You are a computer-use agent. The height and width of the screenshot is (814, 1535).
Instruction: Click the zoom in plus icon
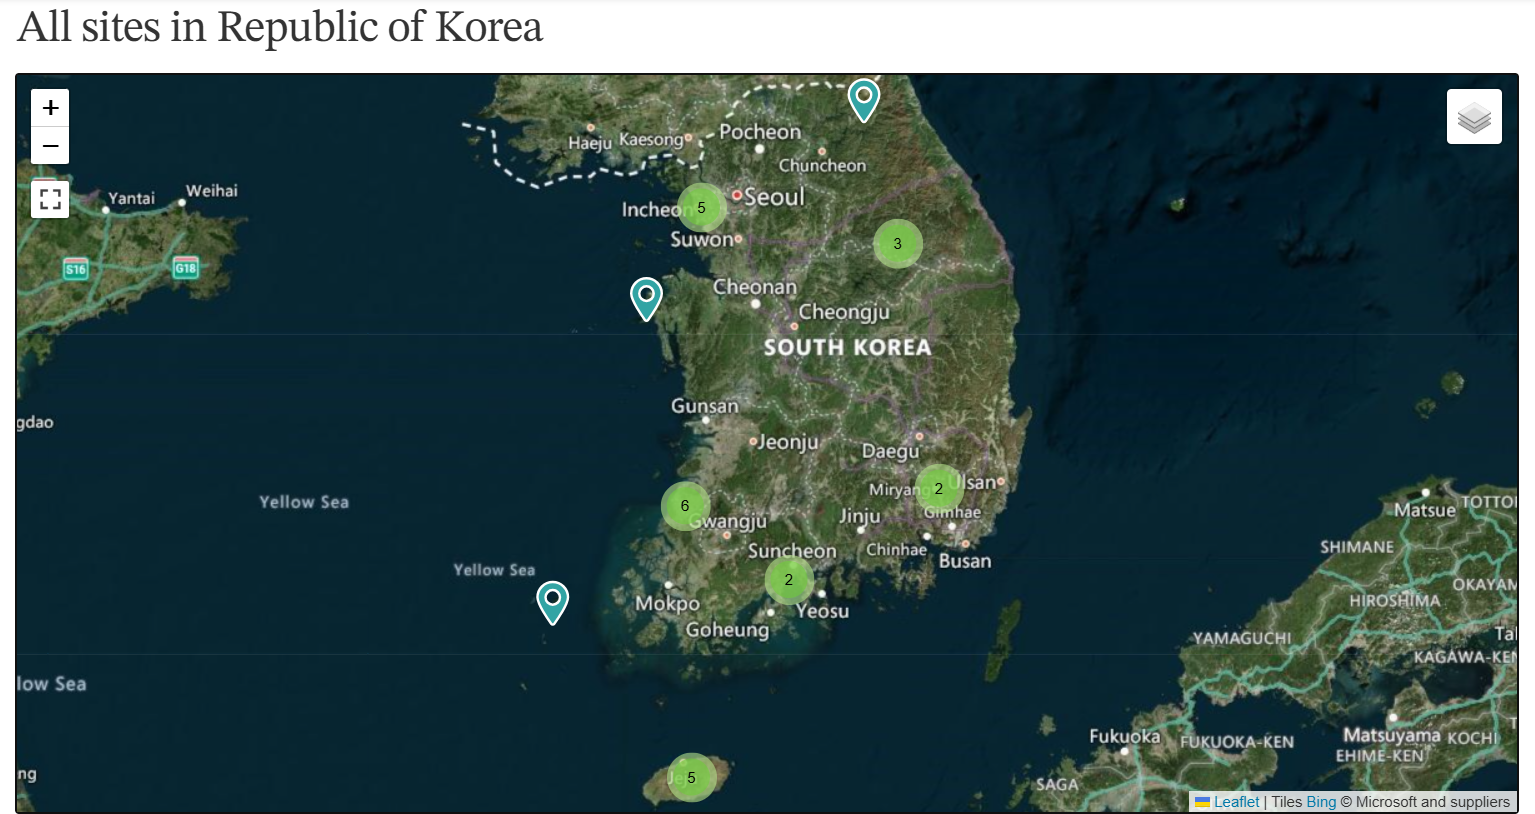49,107
